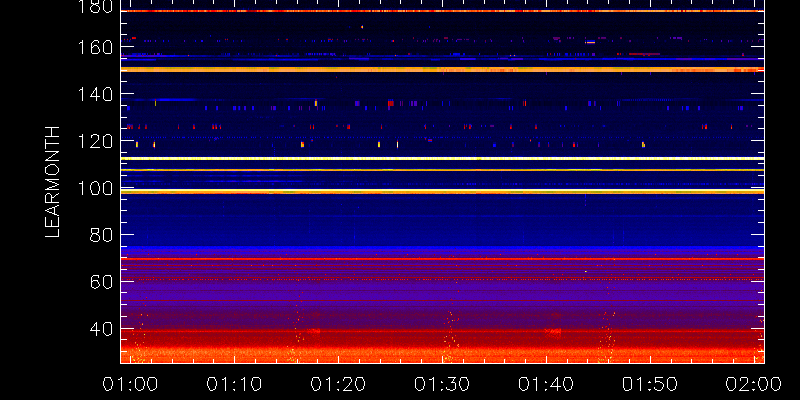Select the 01:50 time axis label

point(650,384)
